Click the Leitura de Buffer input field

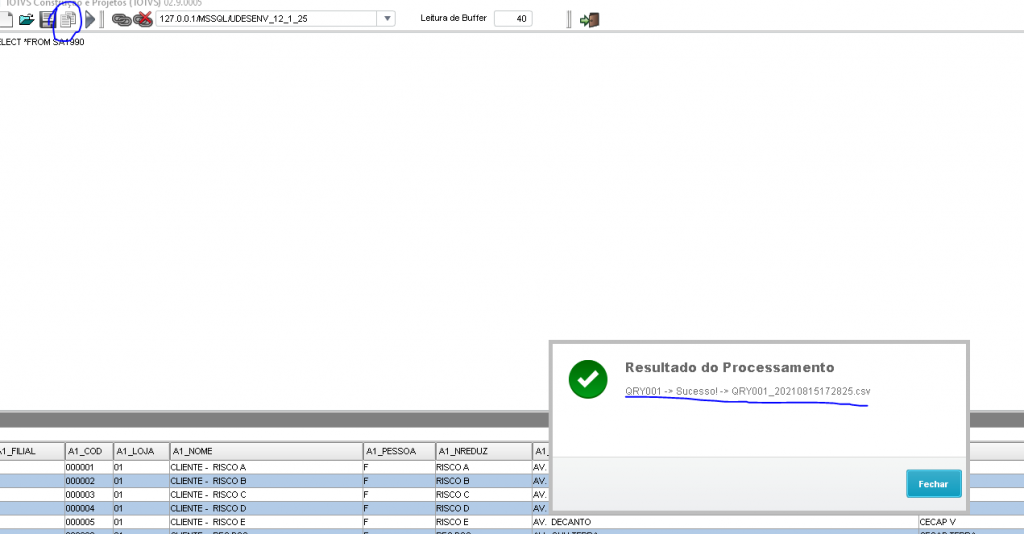tap(513, 19)
